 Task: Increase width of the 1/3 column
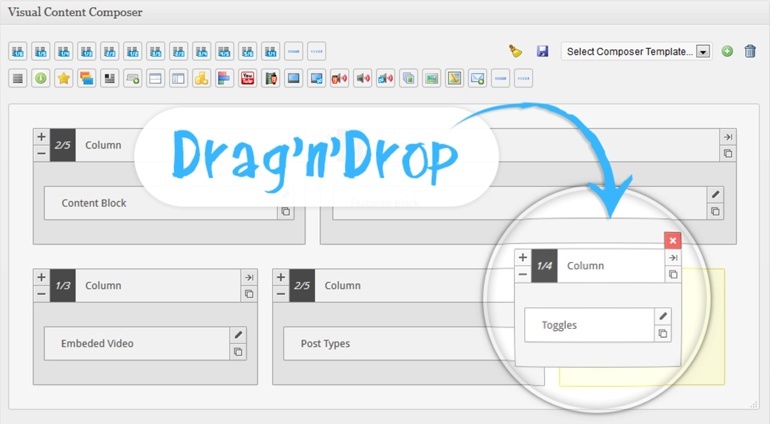point(41,277)
